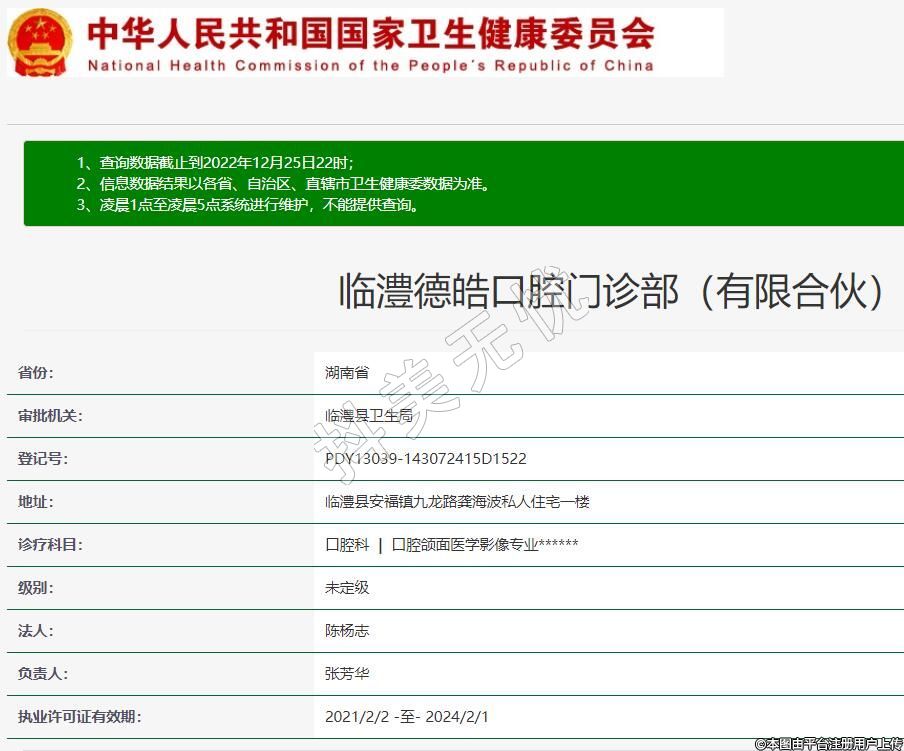904x751 pixels.
Task: Click the copyright note 本图由平台注册用户上传
Action: [829, 743]
